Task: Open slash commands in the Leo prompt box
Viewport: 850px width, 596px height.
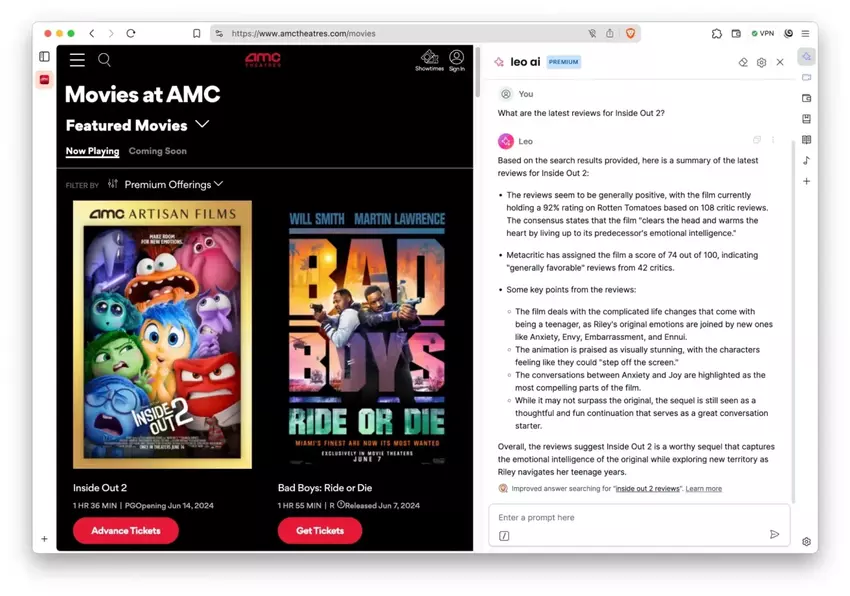Action: [x=505, y=537]
